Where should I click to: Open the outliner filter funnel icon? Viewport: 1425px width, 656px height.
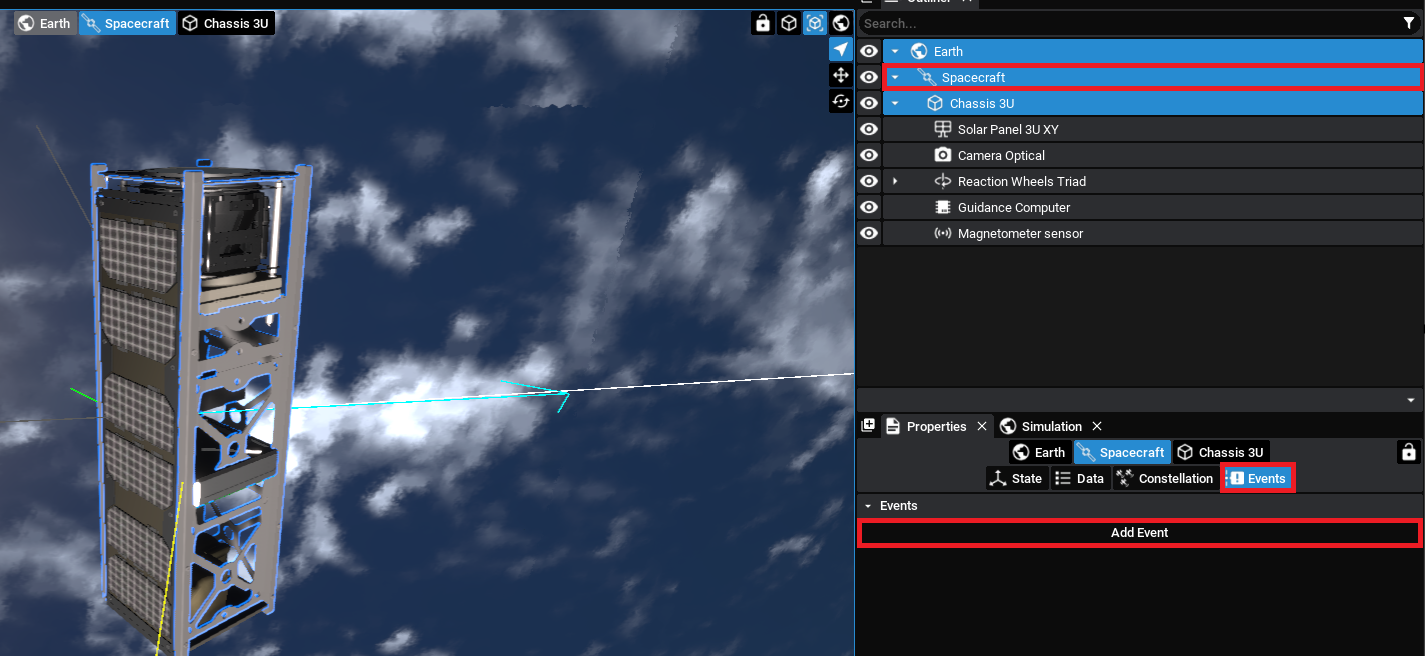[x=1409, y=23]
